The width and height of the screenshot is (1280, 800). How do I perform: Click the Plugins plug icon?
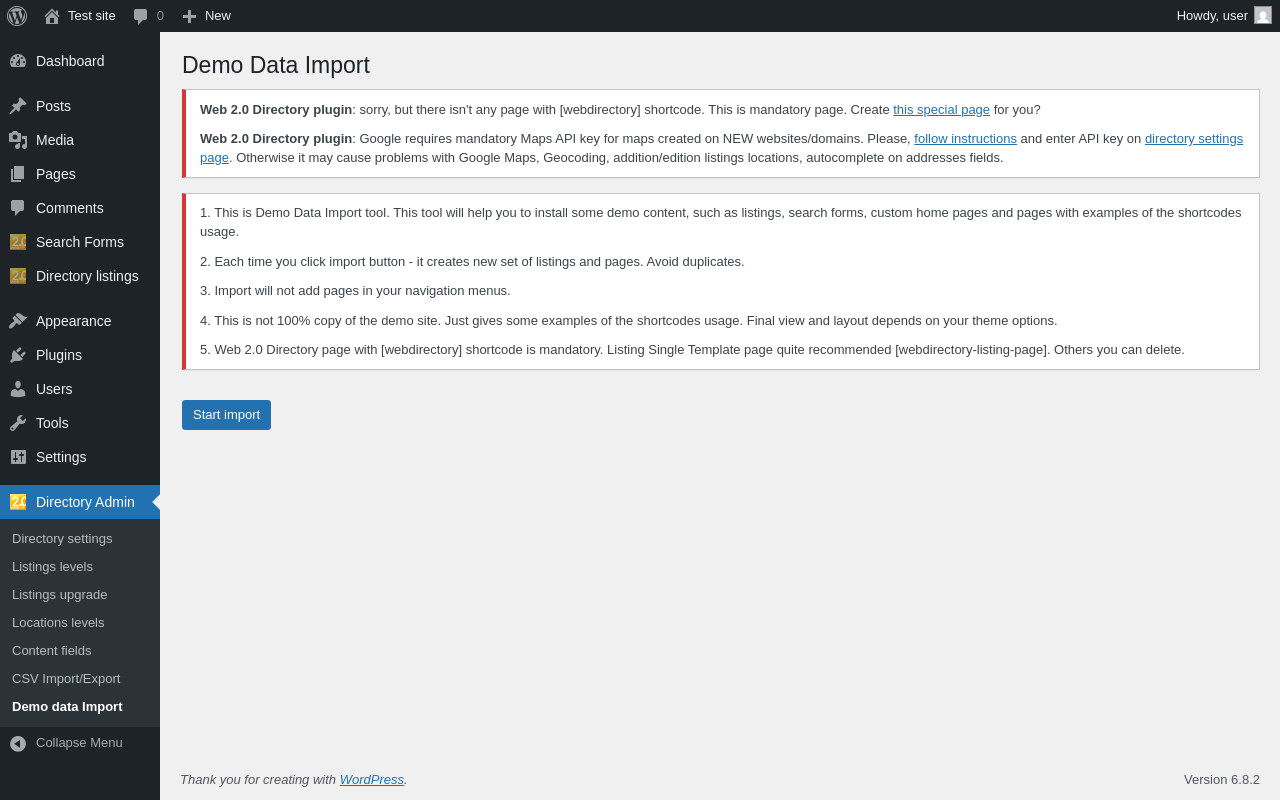coord(18,355)
